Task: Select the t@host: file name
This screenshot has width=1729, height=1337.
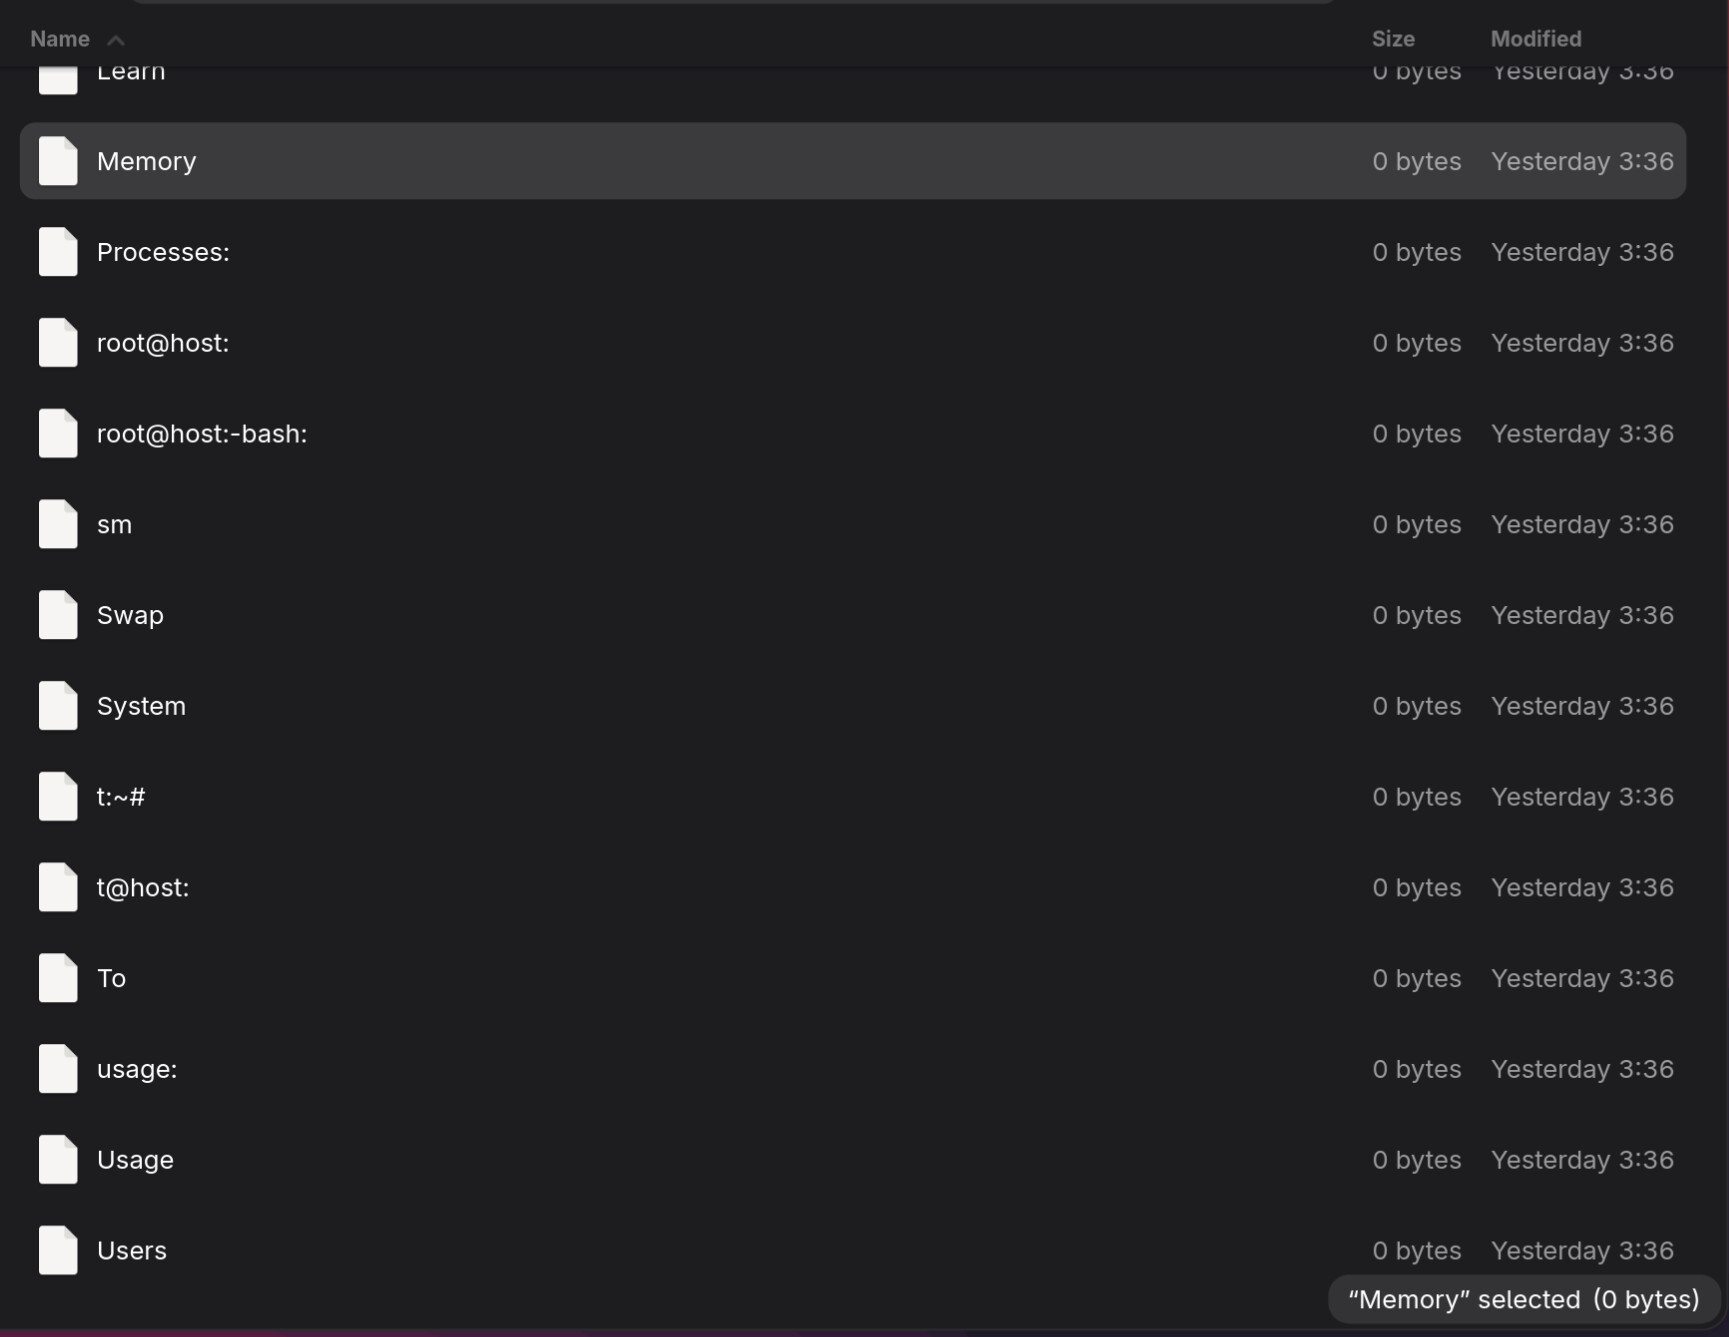Action: [x=143, y=888]
